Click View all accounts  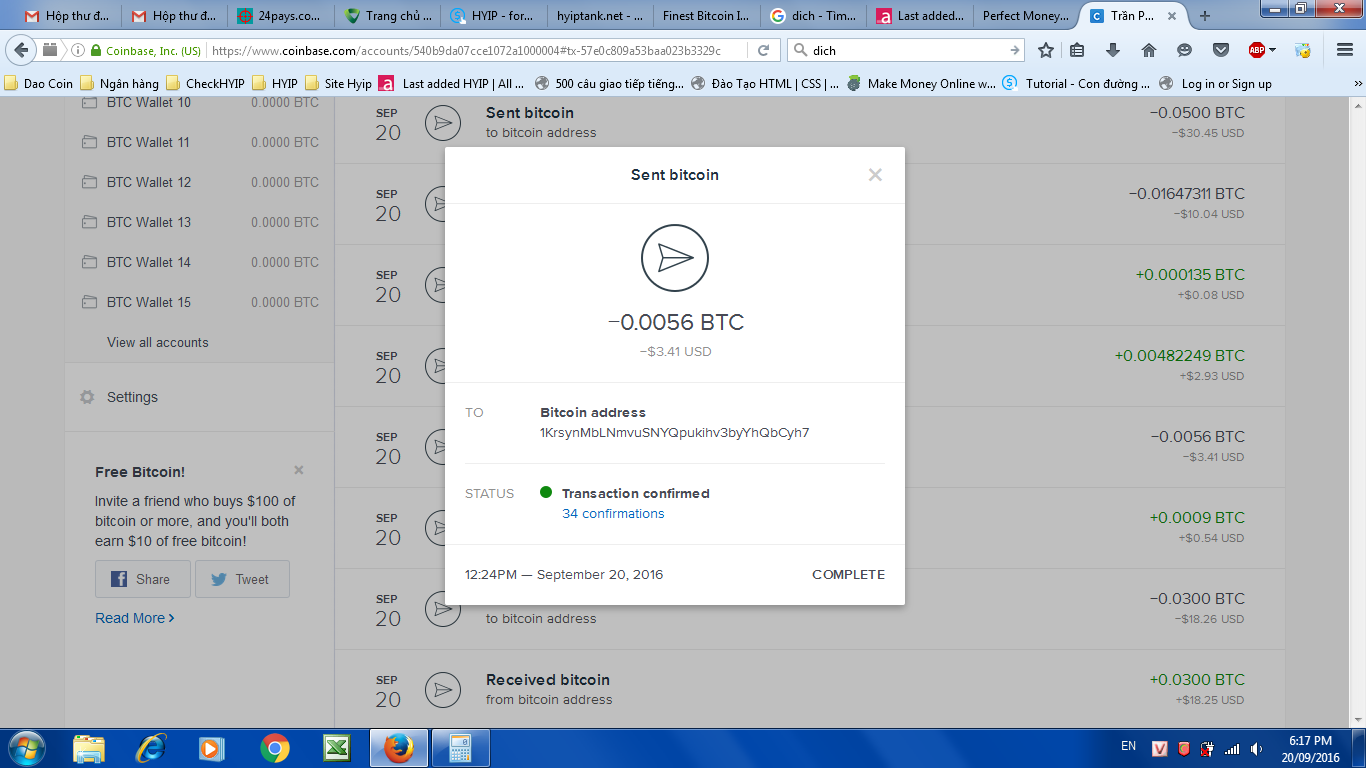pyautogui.click(x=158, y=342)
